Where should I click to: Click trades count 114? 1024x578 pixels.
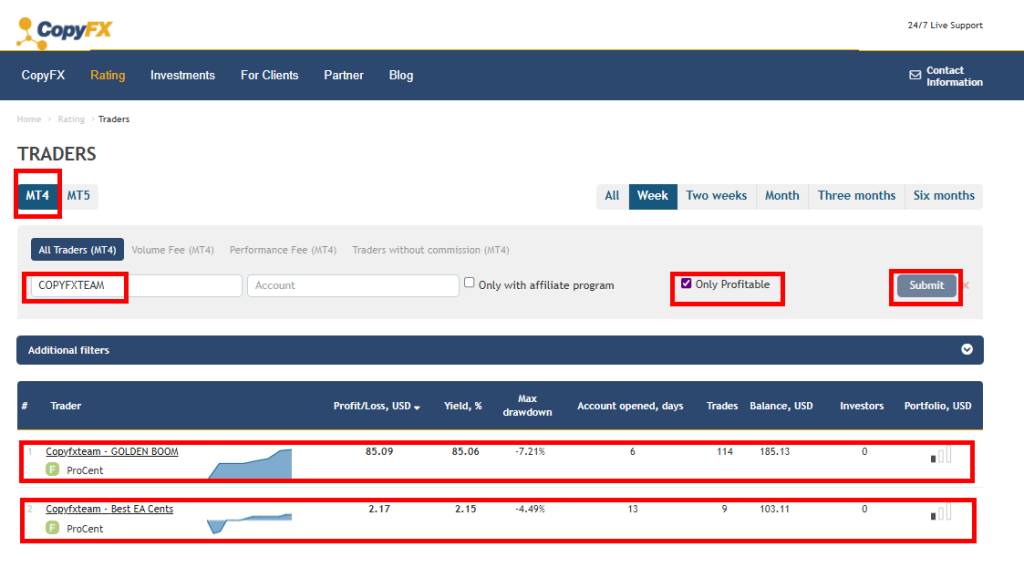tap(724, 451)
